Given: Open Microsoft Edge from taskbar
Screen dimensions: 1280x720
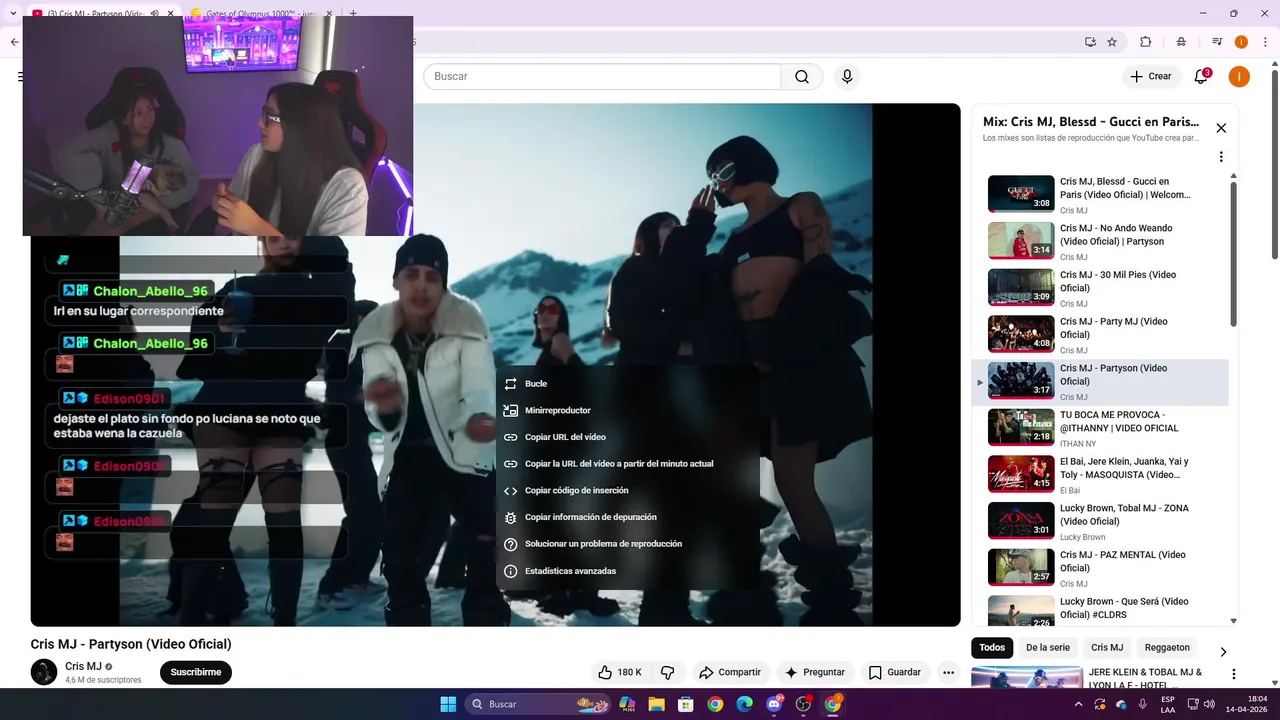Looking at the screenshot, I should click(x=744, y=704).
